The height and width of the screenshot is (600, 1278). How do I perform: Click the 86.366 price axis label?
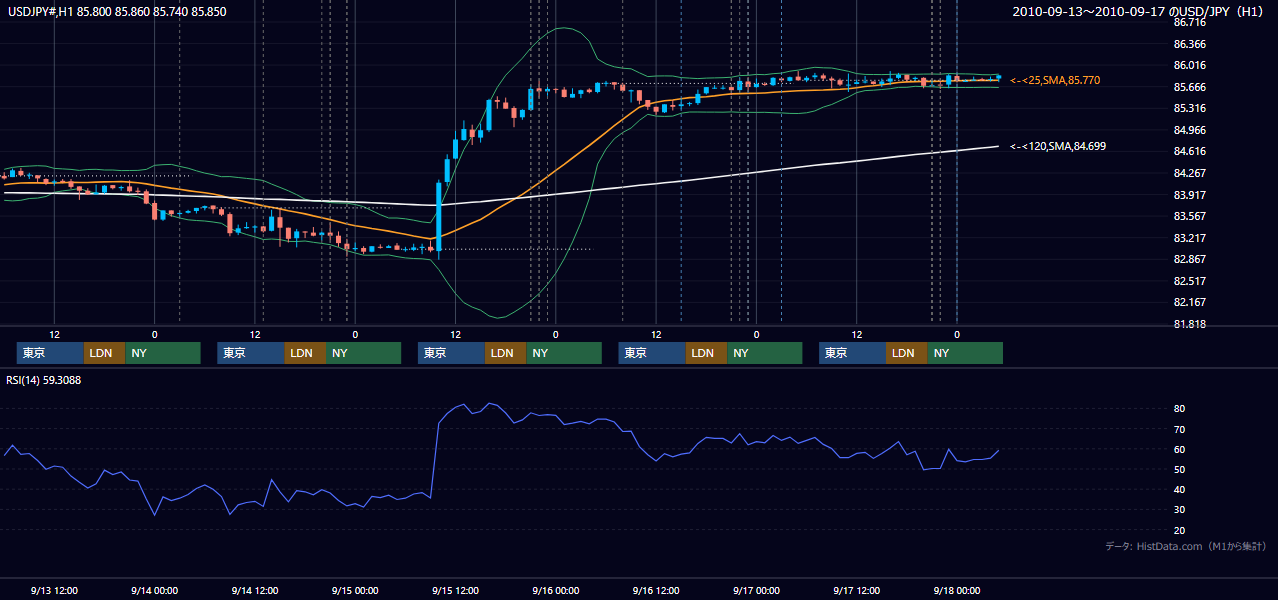click(1188, 44)
